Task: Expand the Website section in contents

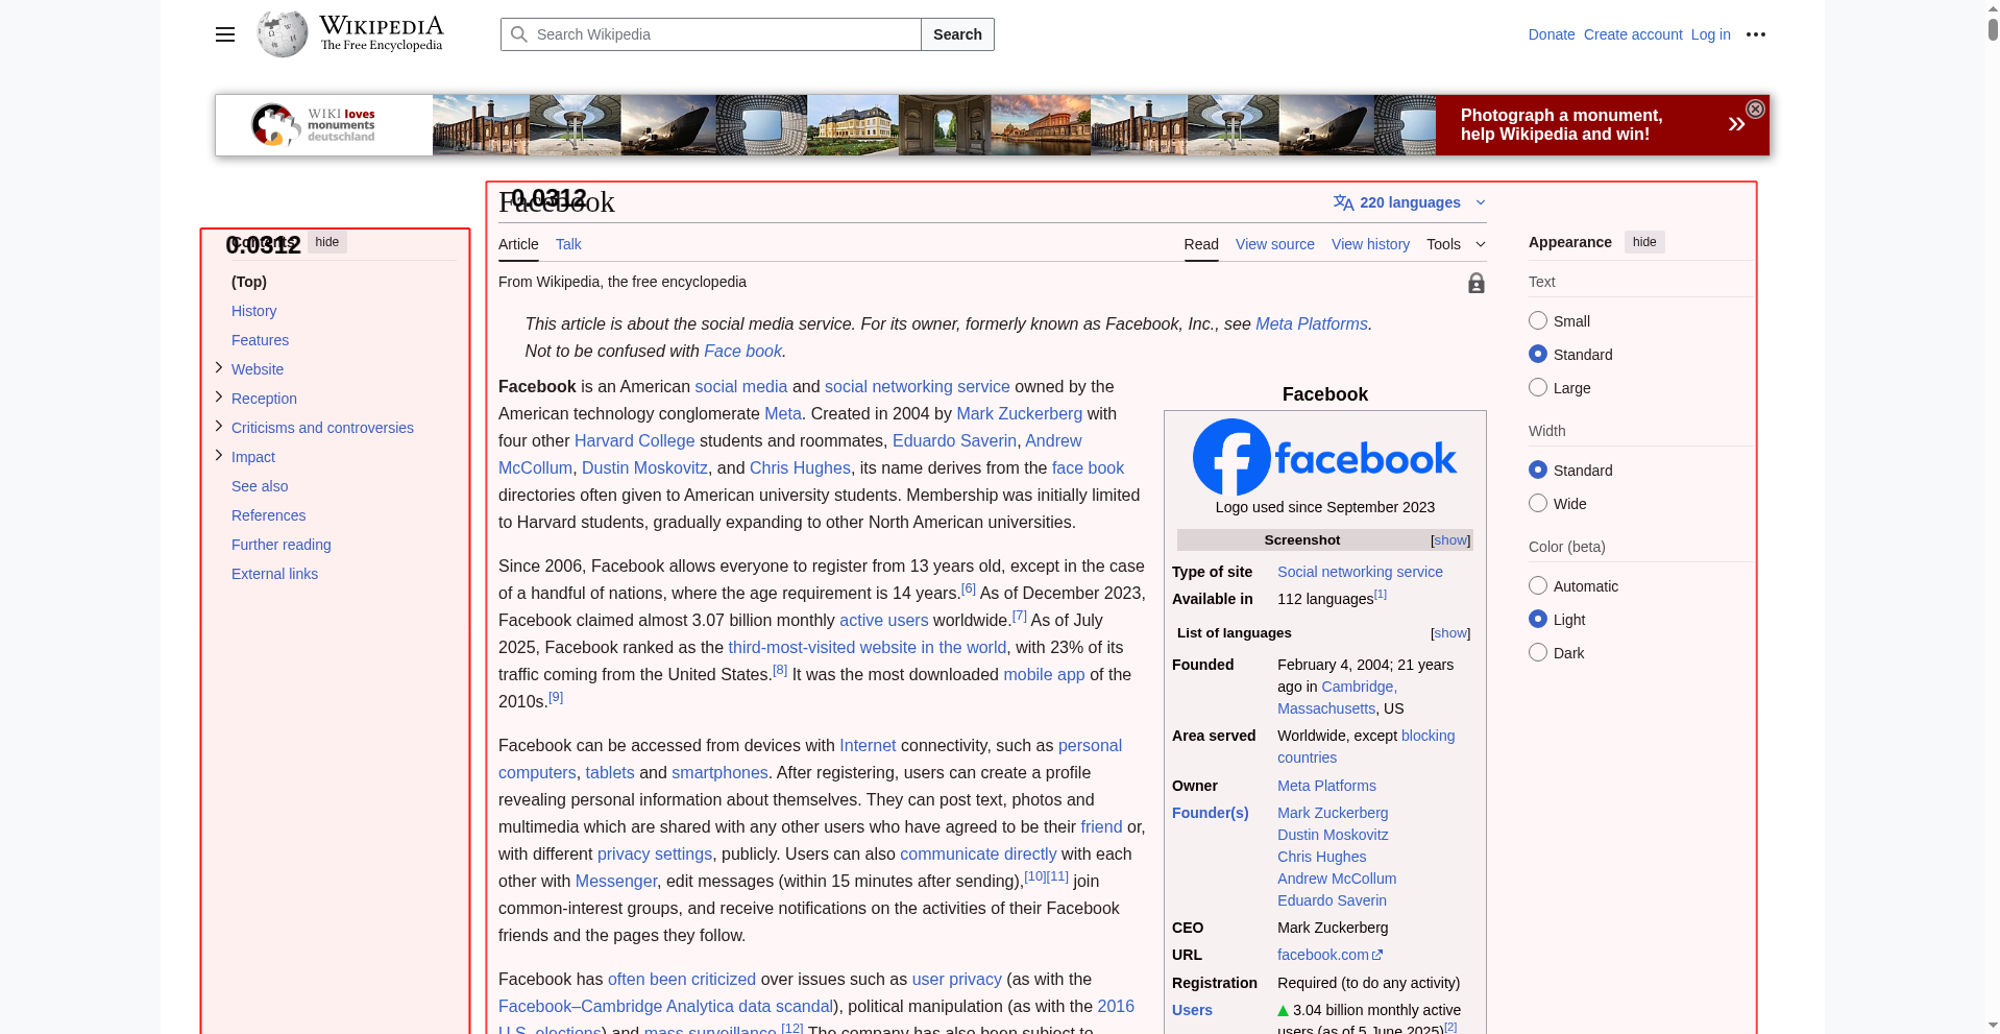Action: (x=219, y=368)
